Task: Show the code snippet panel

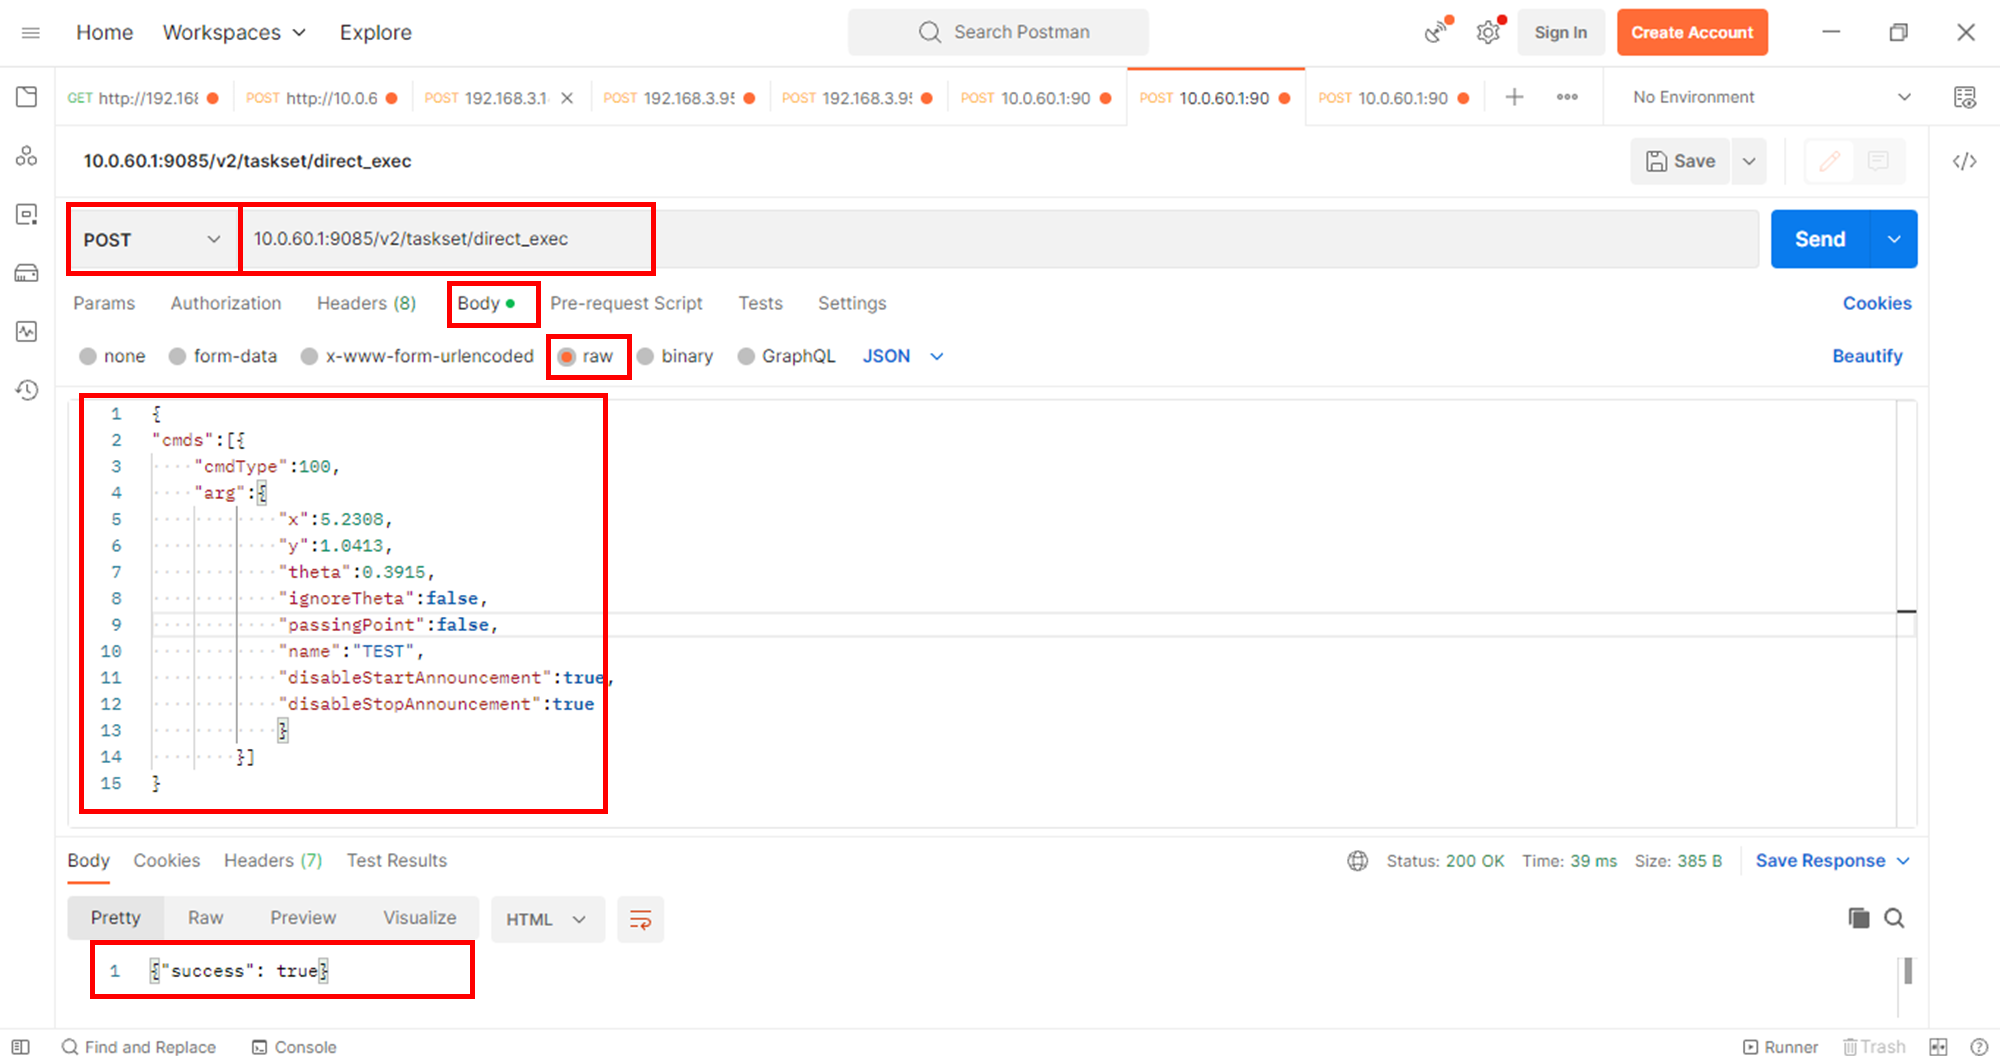Action: click(x=1964, y=161)
